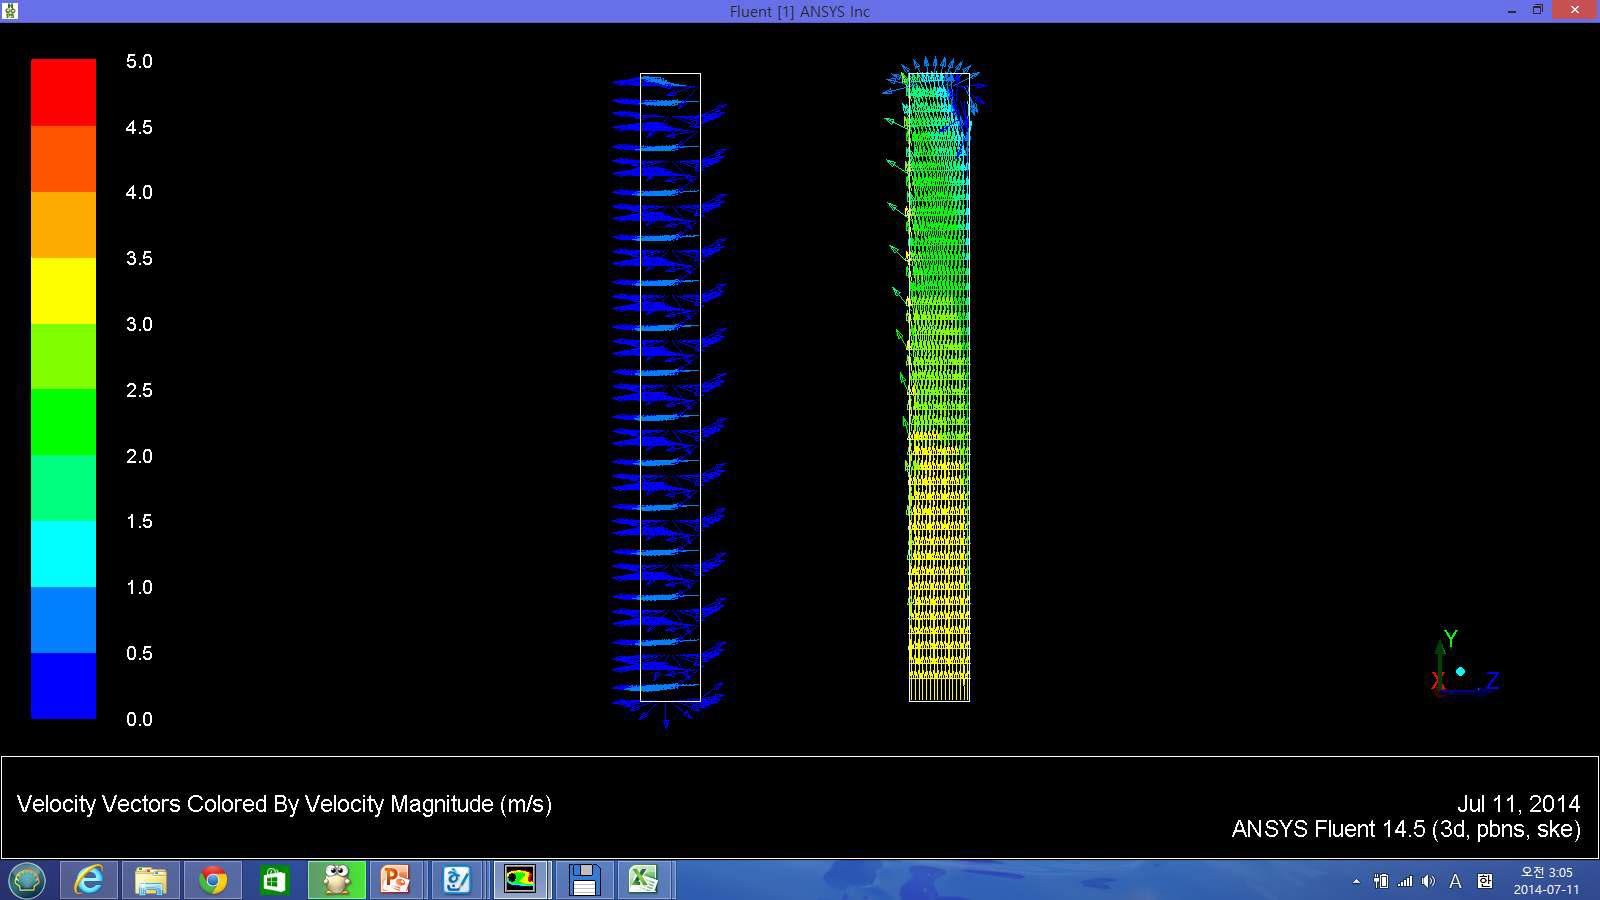Open File Explorer from the taskbar

(x=151, y=880)
